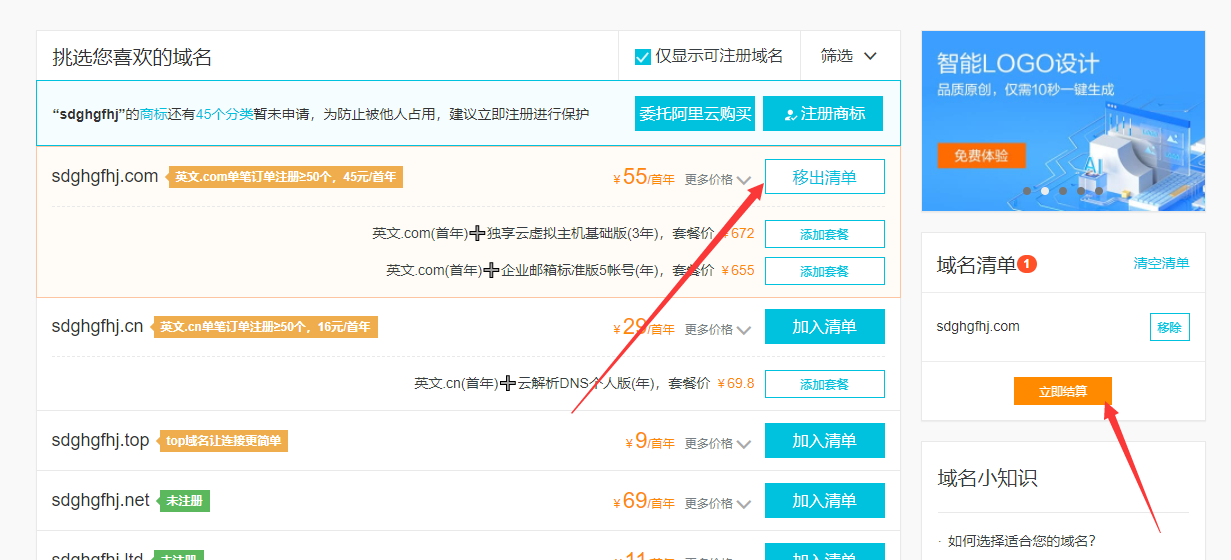Expand 更多价格 for sdghgfhj.cn
The image size is (1231, 560).
tap(717, 330)
